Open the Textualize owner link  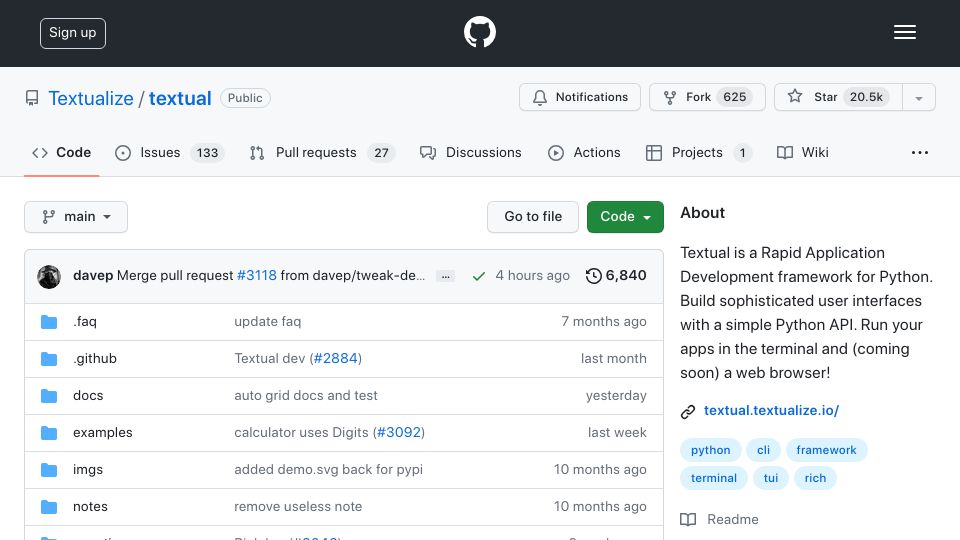[91, 98]
